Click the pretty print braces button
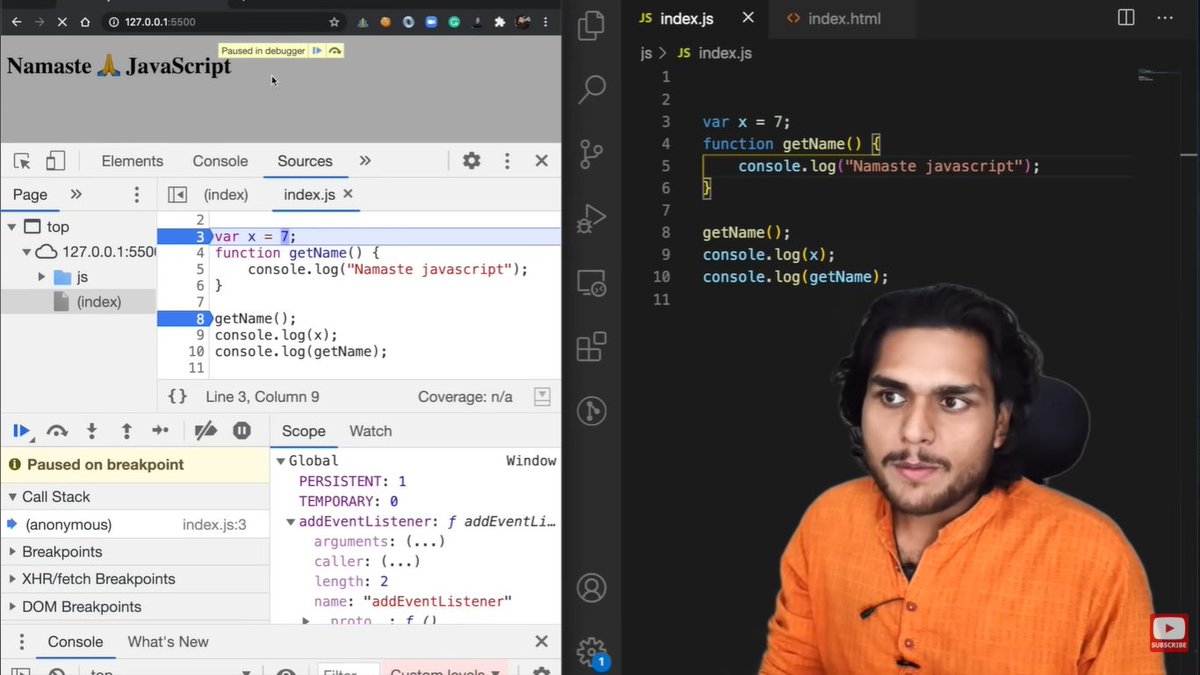The image size is (1200, 675). coord(177,397)
